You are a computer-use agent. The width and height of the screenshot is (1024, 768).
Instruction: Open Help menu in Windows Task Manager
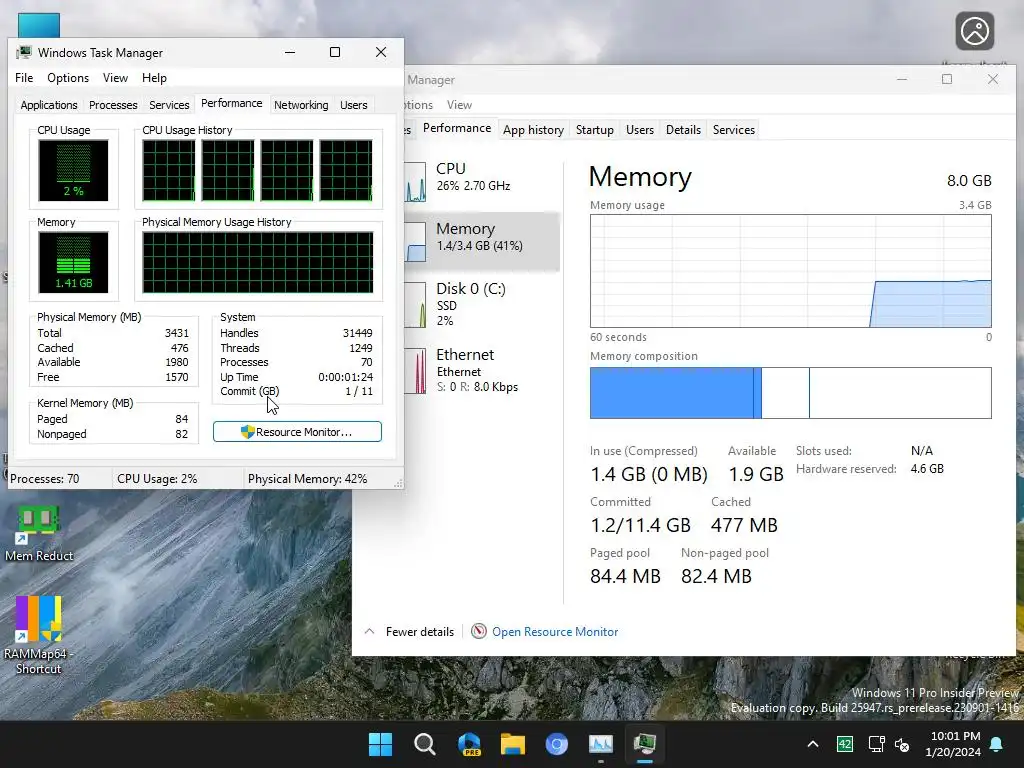pos(154,78)
